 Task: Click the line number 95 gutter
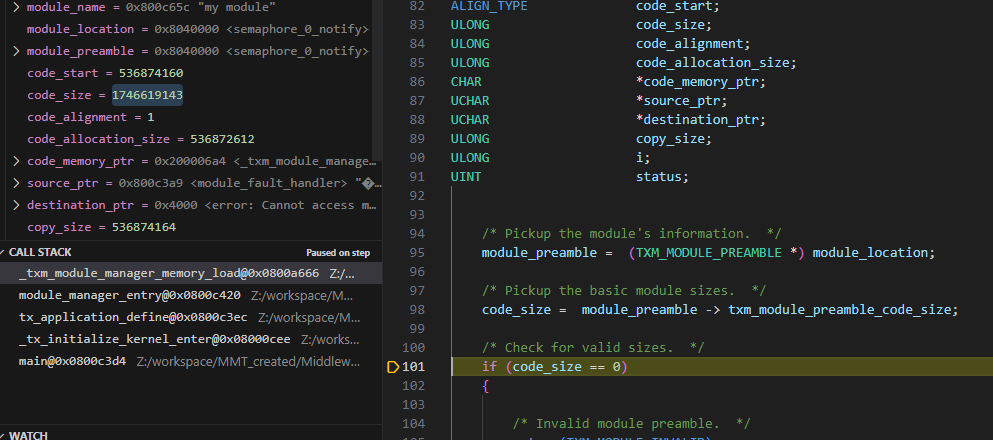(417, 252)
